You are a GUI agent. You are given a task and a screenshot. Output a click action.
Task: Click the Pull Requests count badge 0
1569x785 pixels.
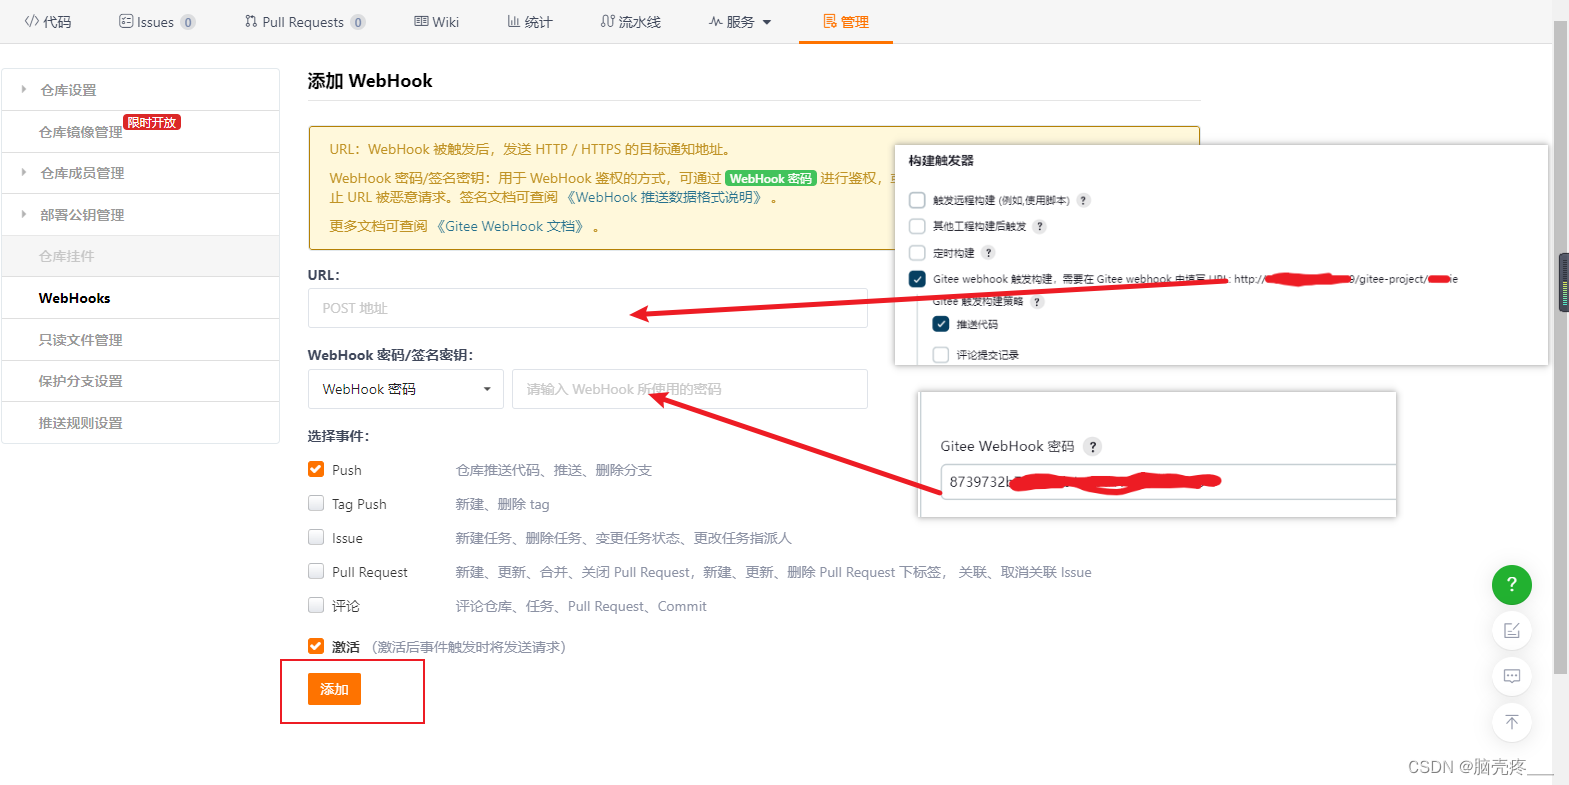click(x=358, y=22)
